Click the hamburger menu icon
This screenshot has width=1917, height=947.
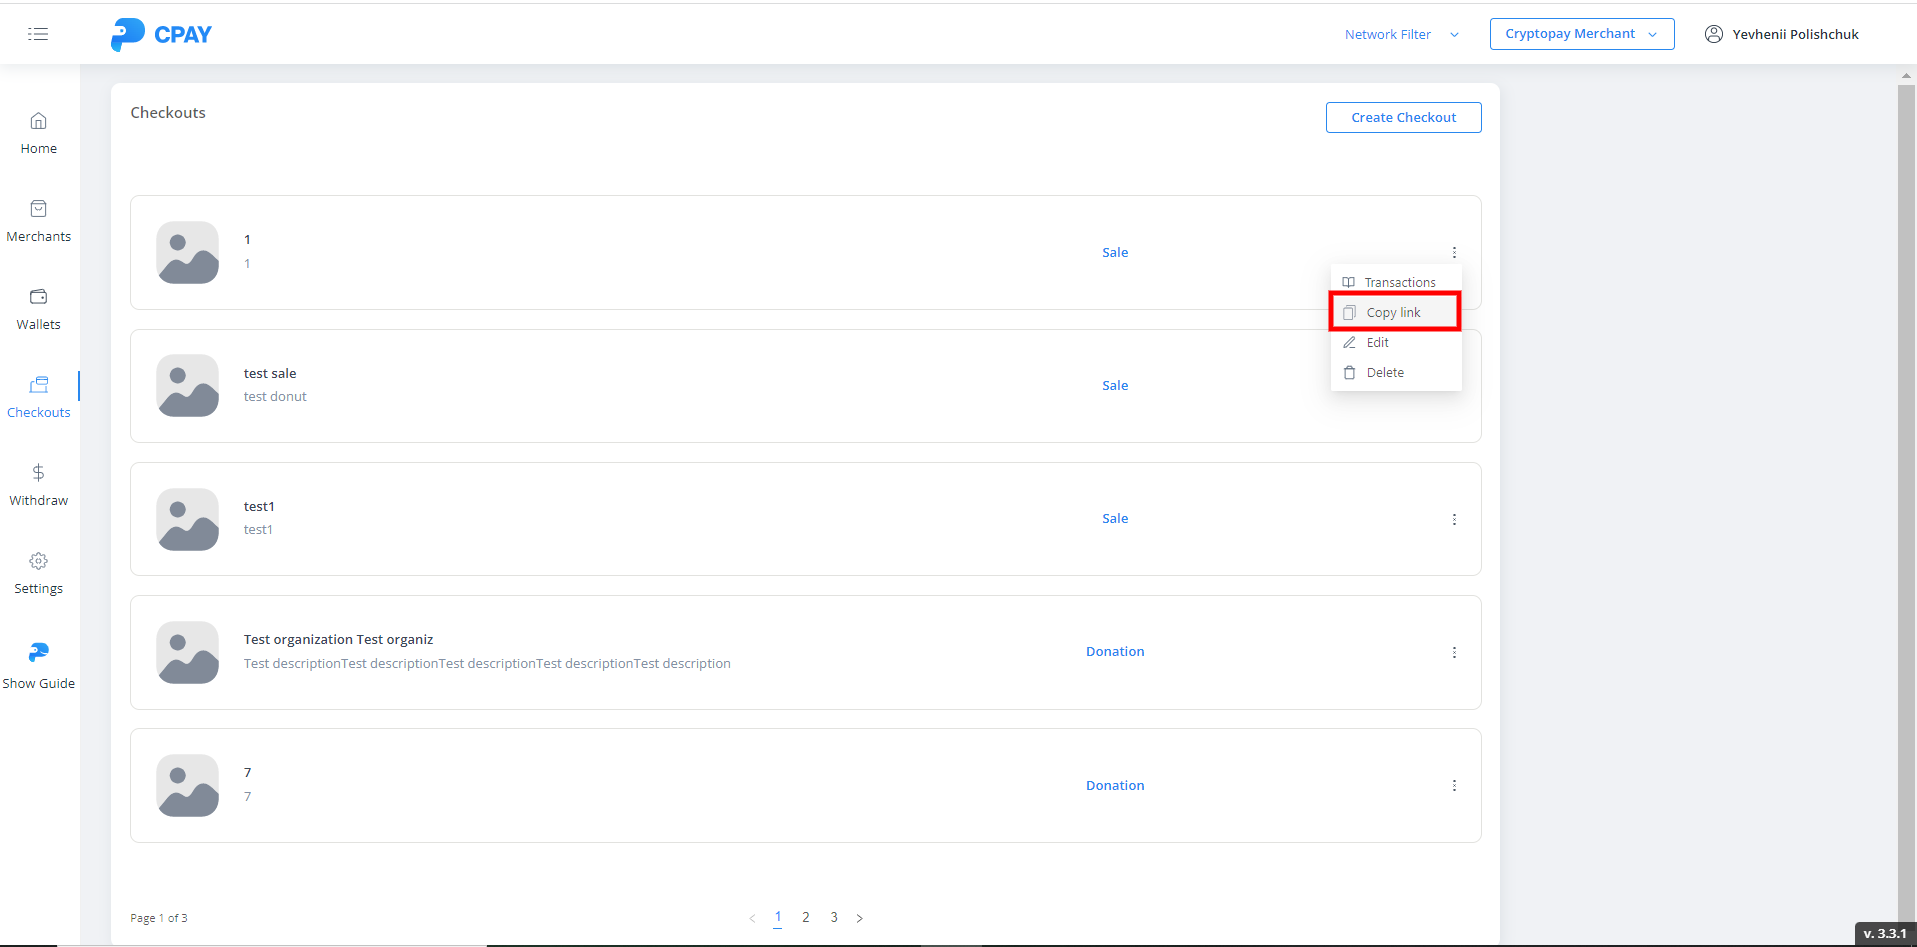coord(38,34)
